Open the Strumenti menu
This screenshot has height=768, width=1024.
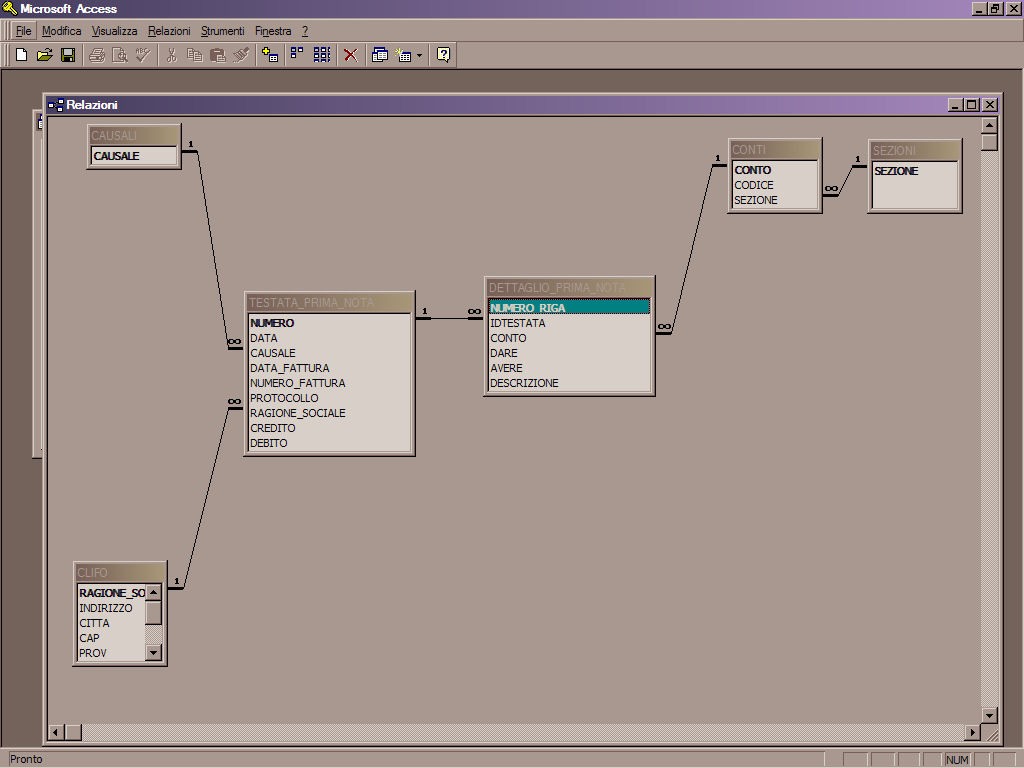coord(222,31)
